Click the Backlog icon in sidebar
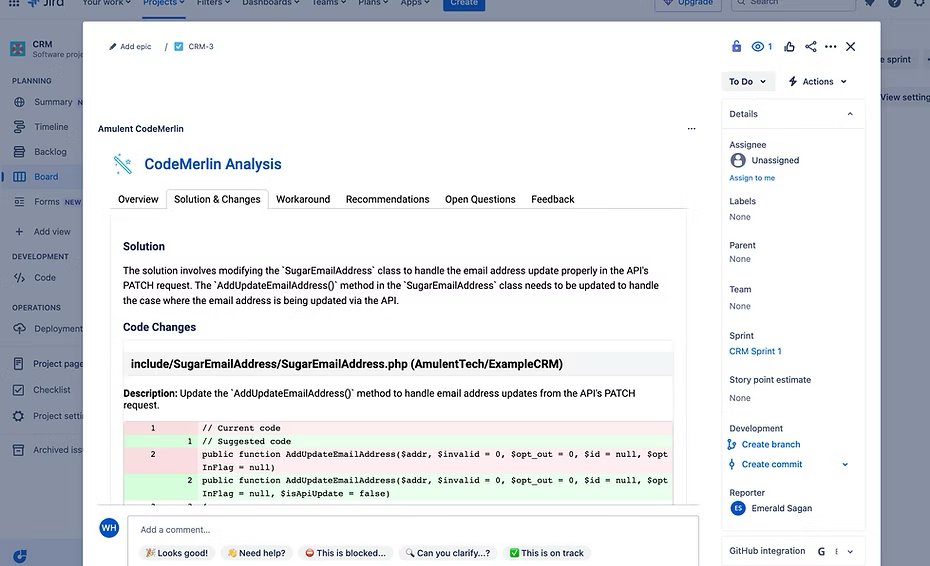Image resolution: width=930 pixels, height=566 pixels. [19, 152]
